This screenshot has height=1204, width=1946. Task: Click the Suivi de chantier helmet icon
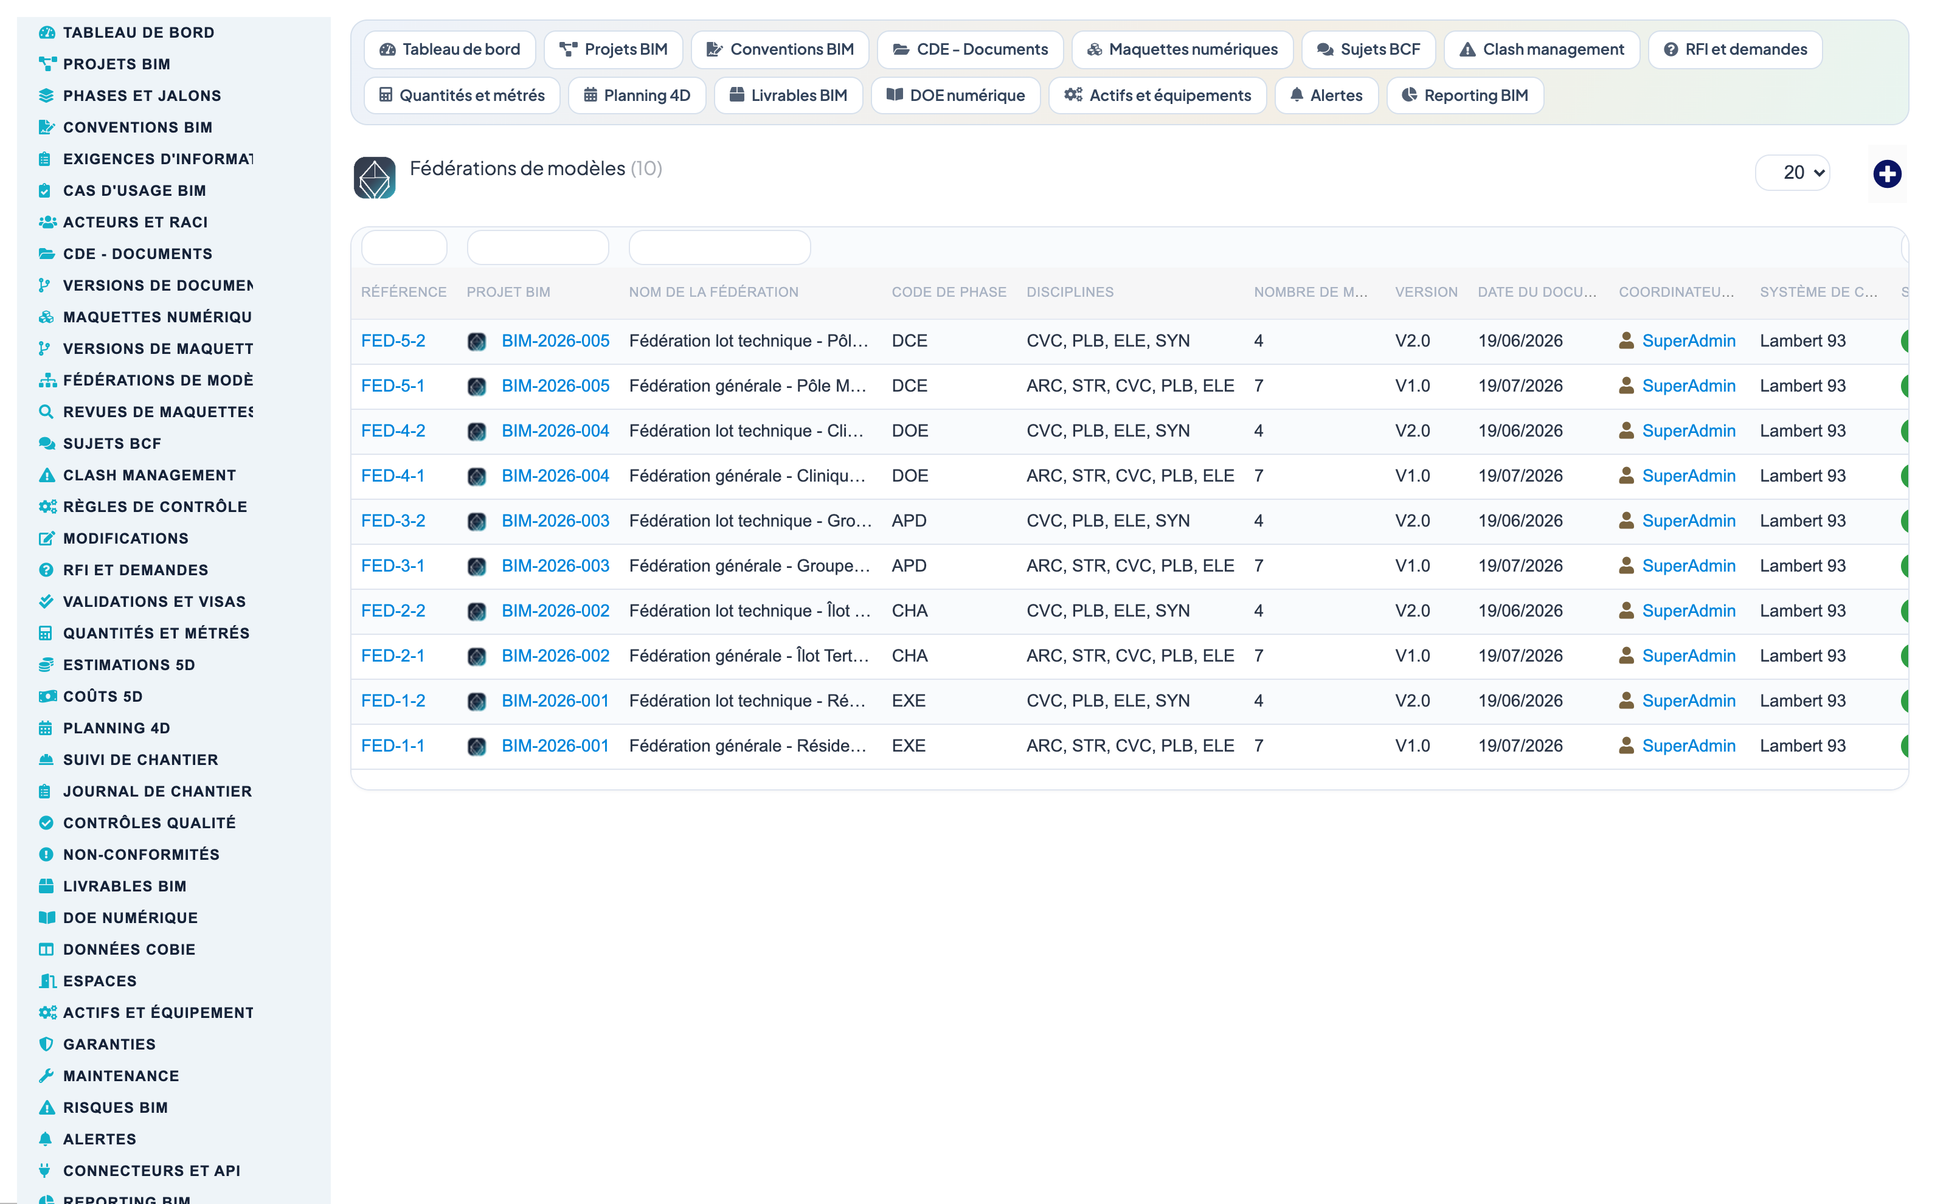(x=46, y=760)
